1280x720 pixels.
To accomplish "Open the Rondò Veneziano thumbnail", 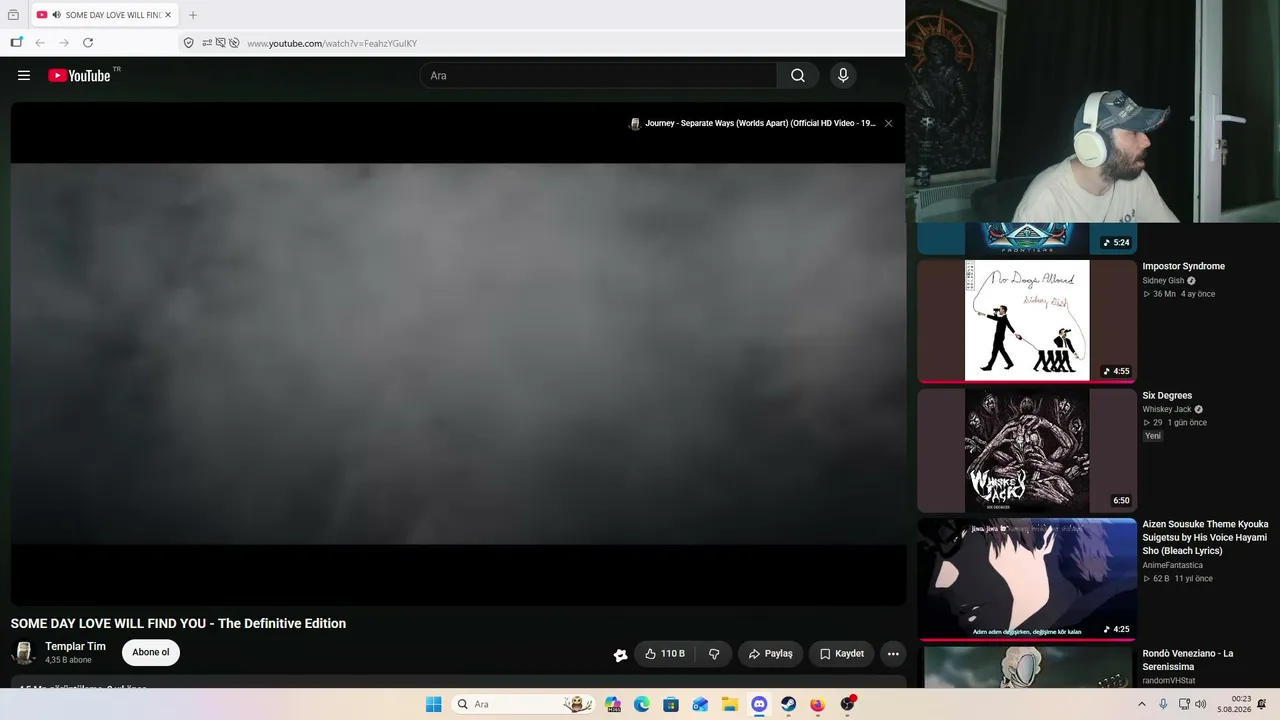I will (x=1027, y=667).
